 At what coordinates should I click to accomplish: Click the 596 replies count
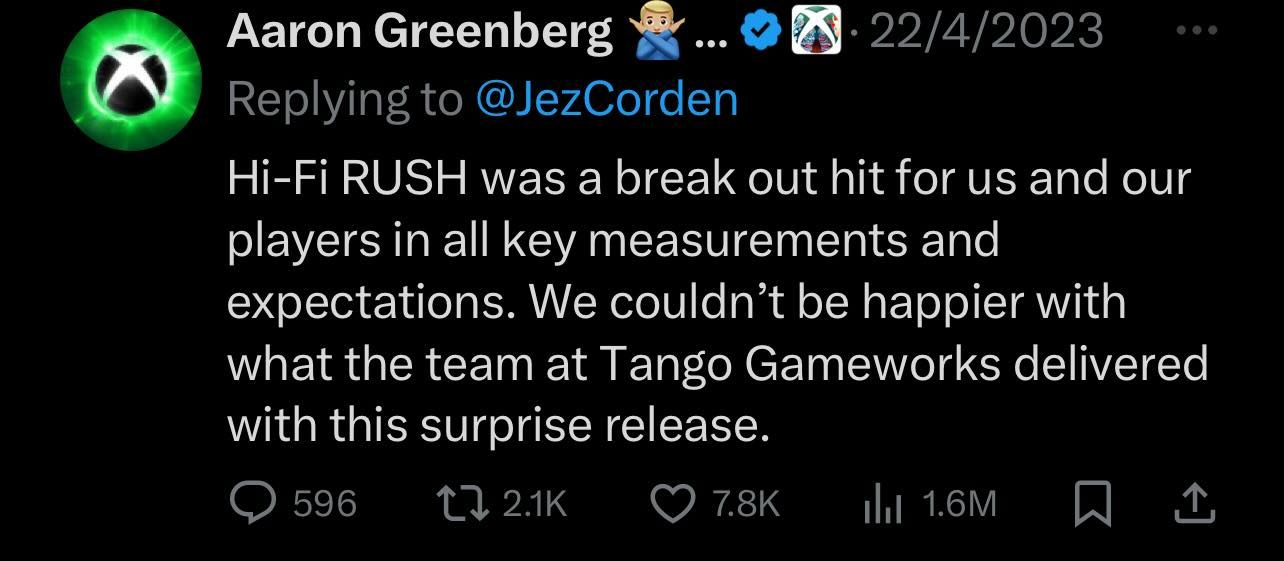325,504
